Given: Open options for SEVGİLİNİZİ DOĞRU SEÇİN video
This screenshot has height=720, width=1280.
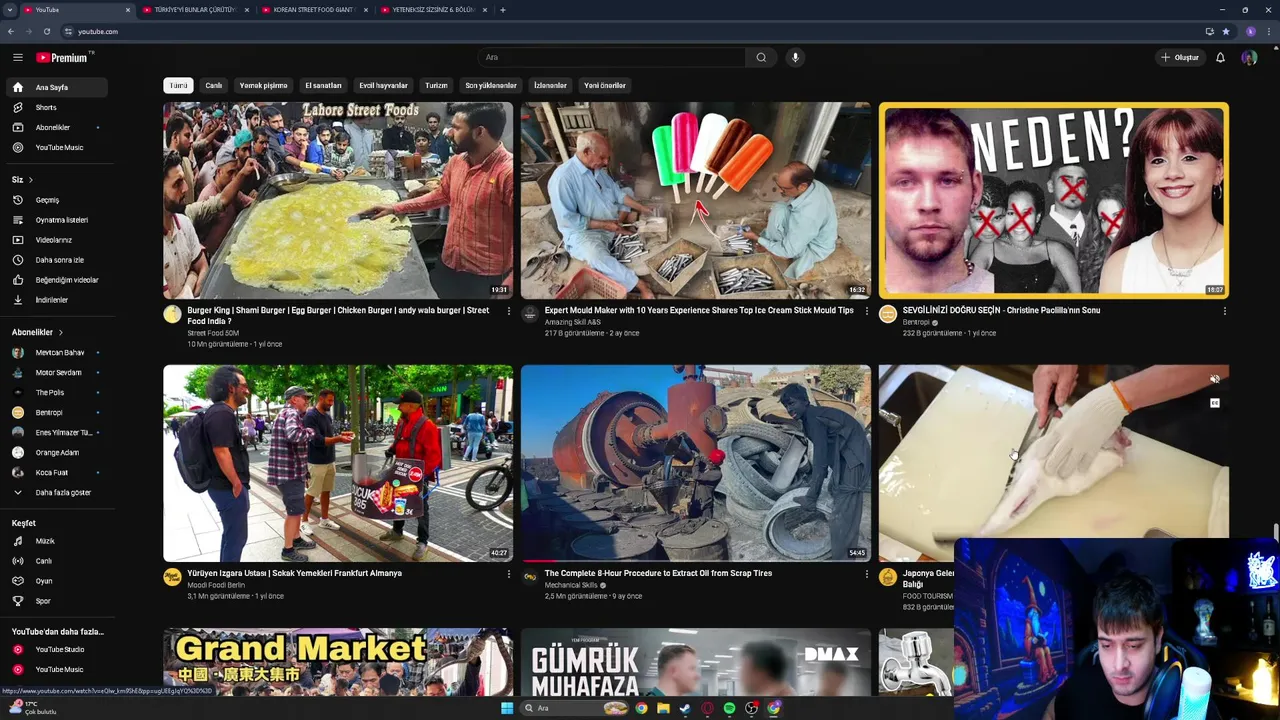Looking at the screenshot, I should (x=1224, y=311).
